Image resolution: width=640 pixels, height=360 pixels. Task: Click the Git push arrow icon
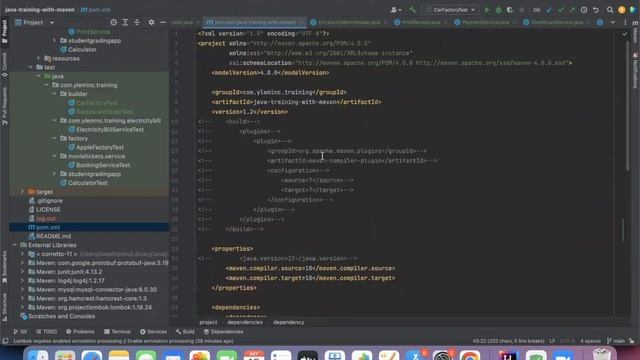572,10
